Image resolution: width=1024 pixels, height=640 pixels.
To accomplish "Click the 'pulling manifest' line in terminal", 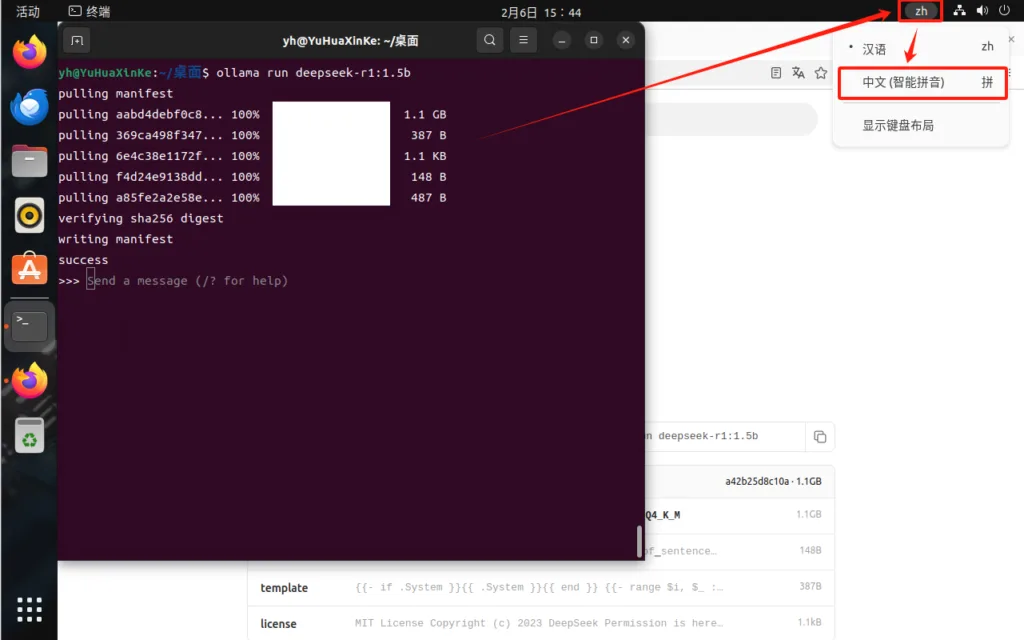I will (116, 93).
